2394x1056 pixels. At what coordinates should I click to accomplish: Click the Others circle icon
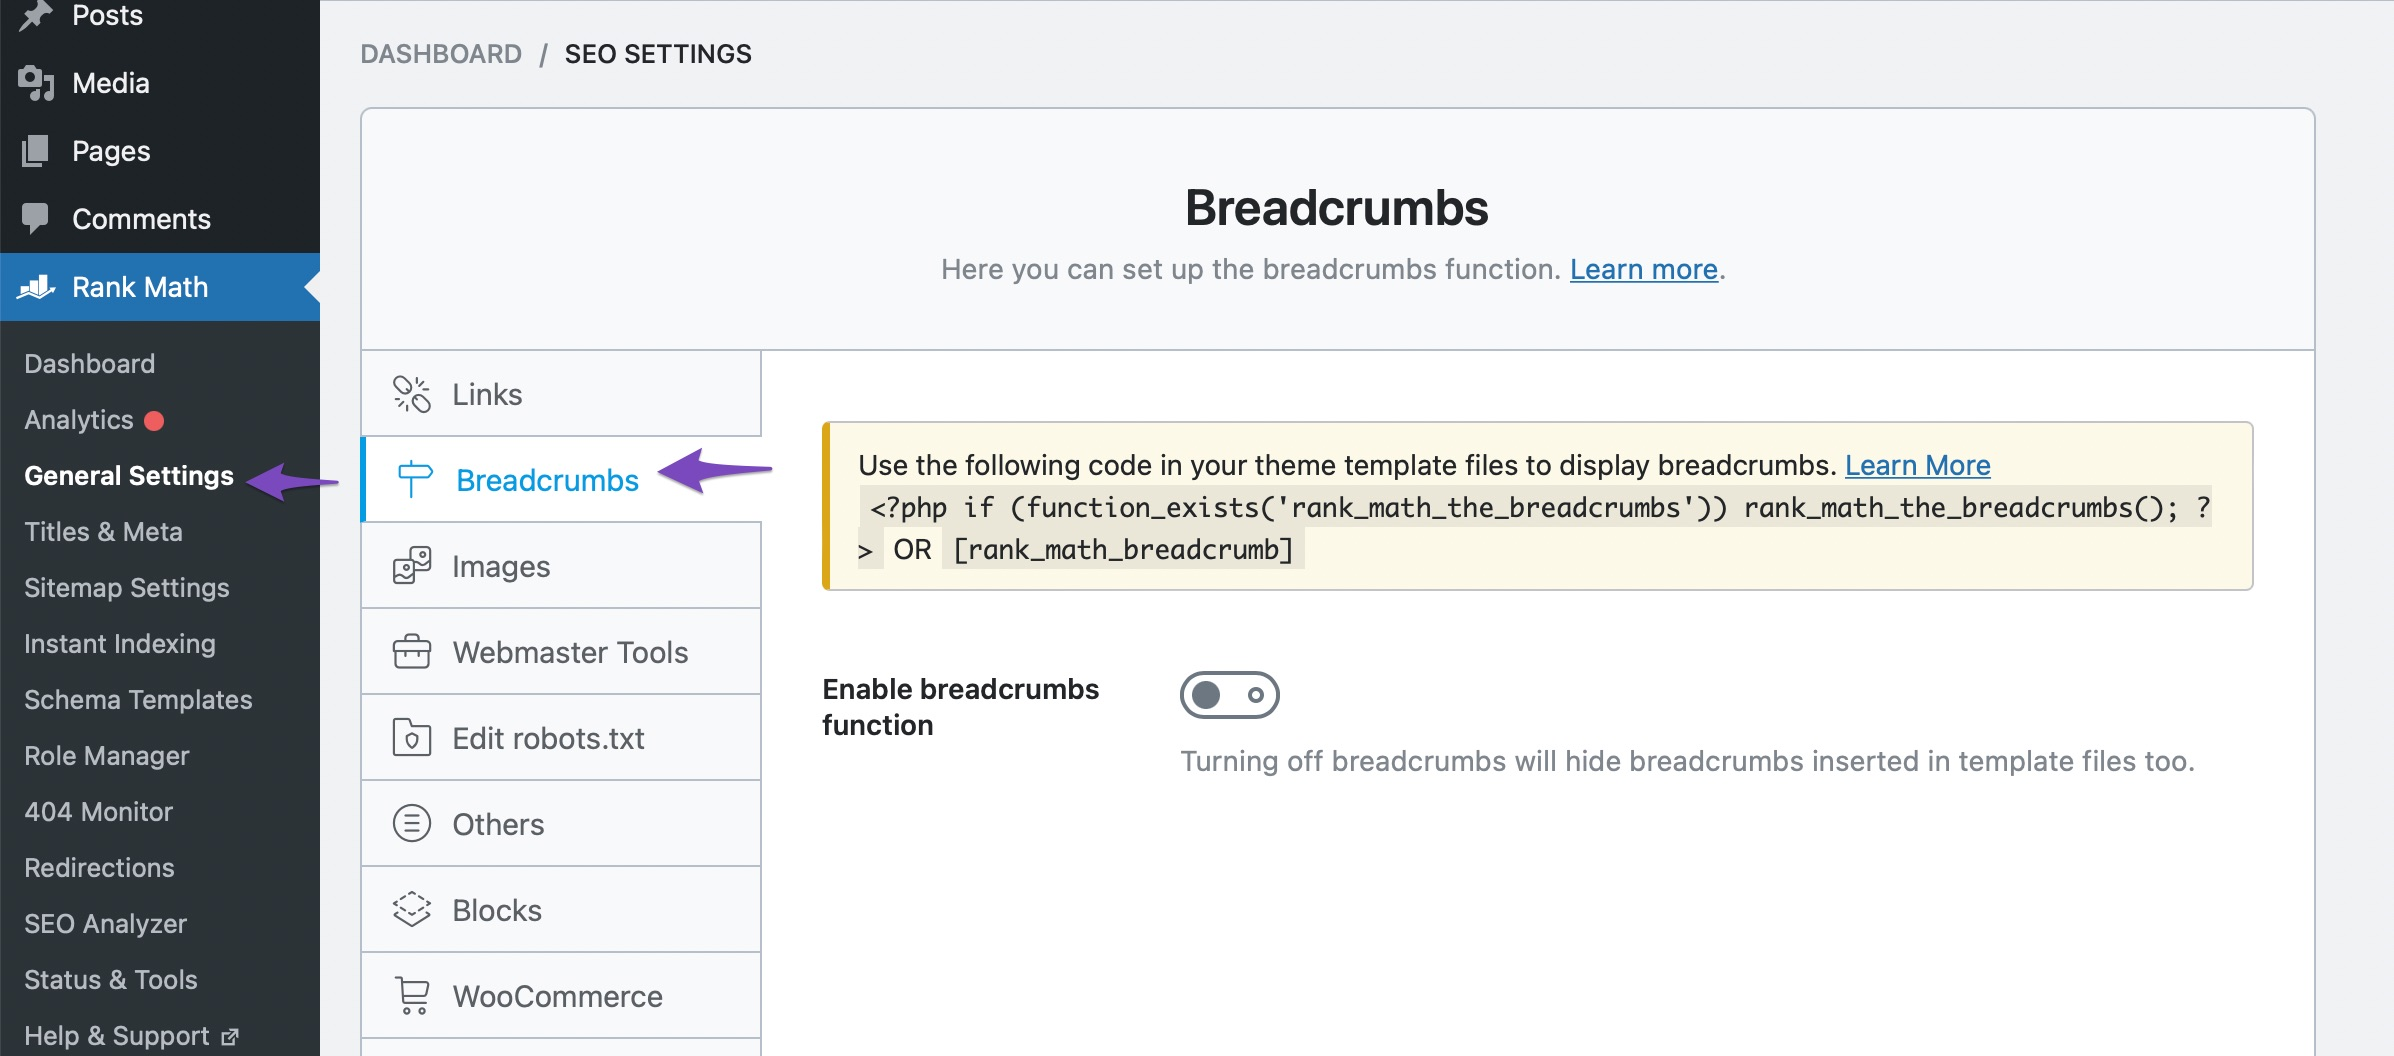click(410, 823)
